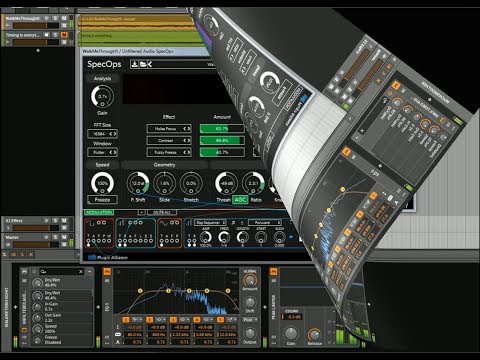Open the Fuzzy Freeze effect selector
This screenshot has width=480, height=360.
(169, 152)
